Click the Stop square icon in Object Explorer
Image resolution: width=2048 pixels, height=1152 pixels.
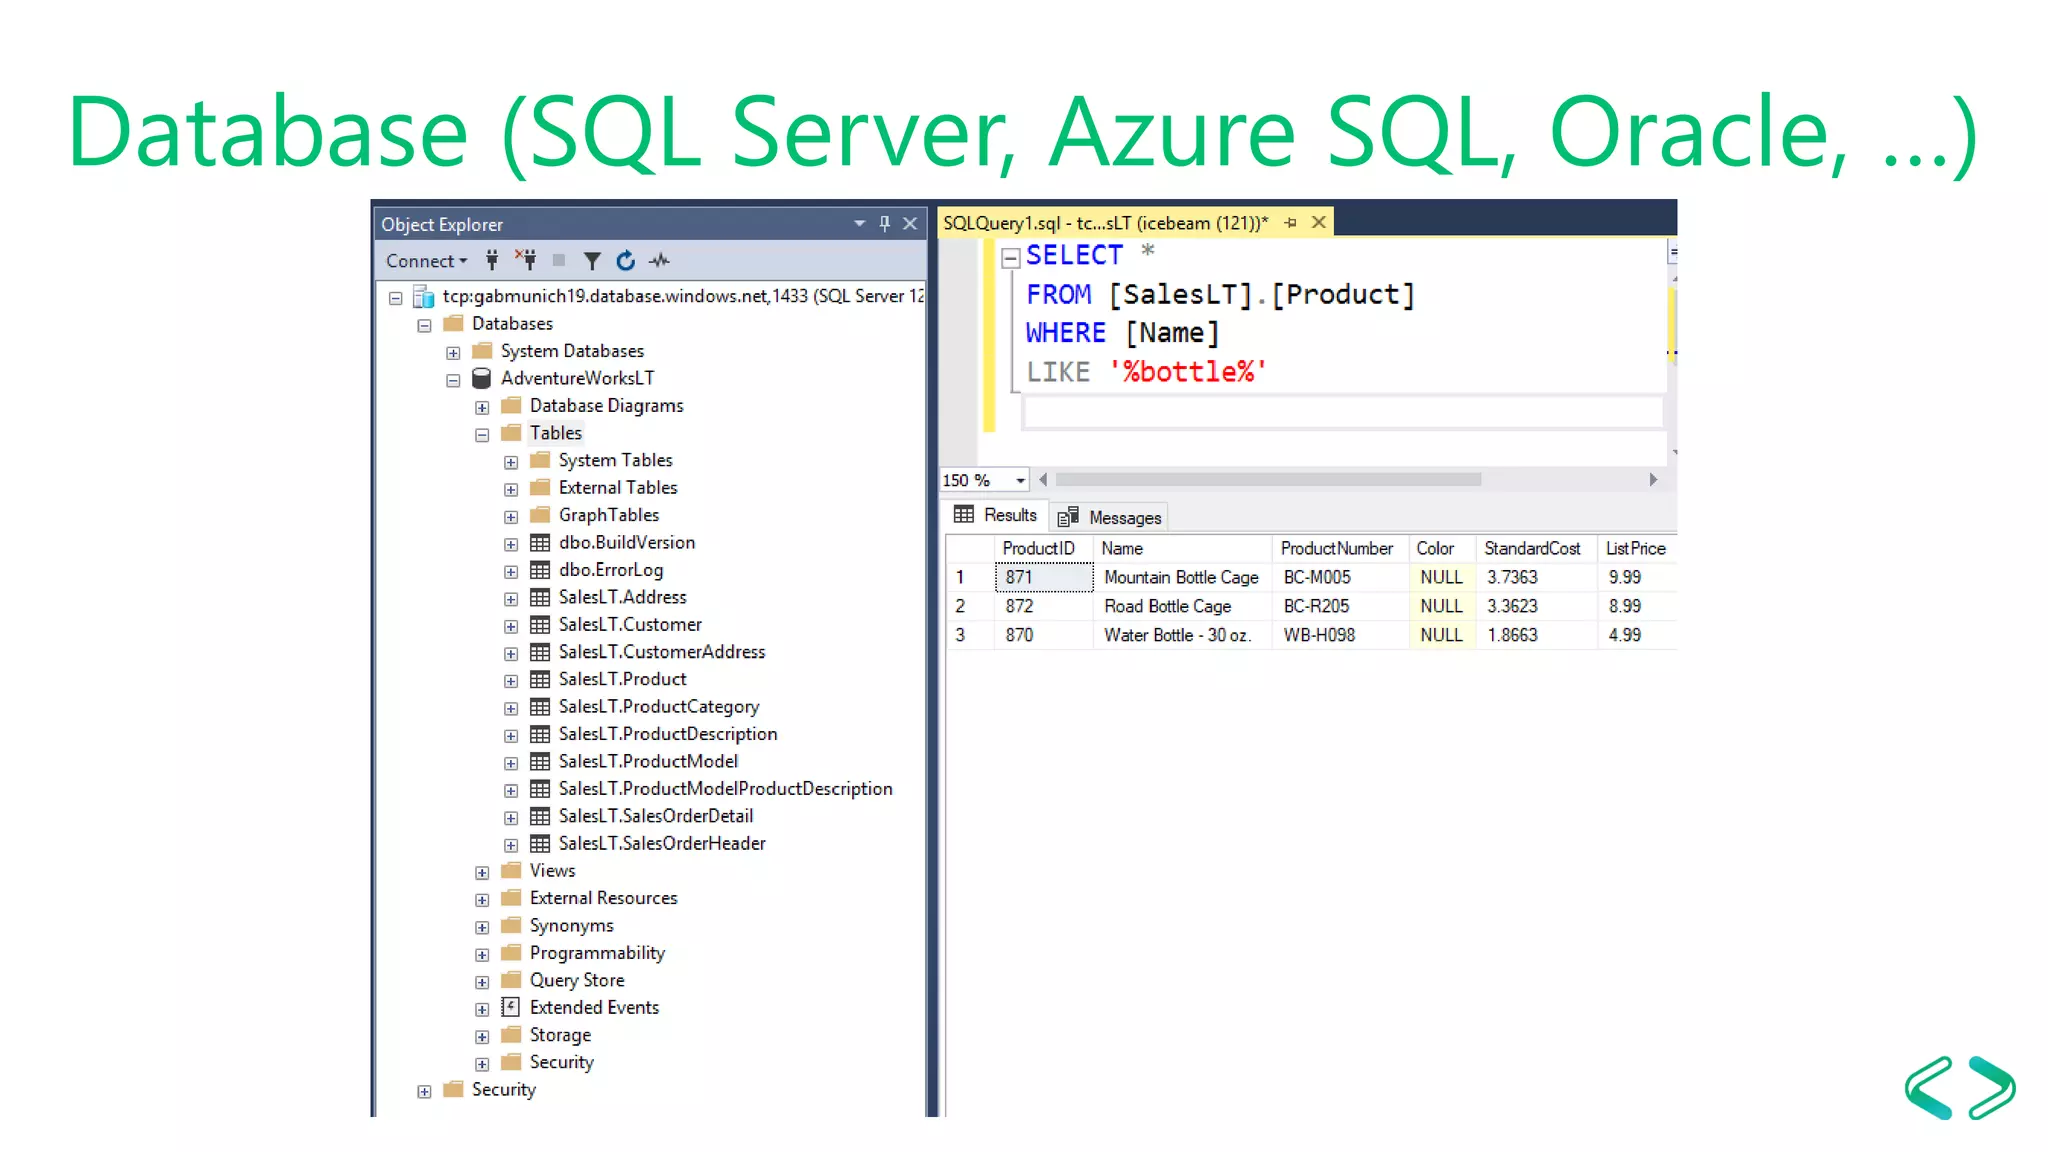pyautogui.click(x=559, y=261)
